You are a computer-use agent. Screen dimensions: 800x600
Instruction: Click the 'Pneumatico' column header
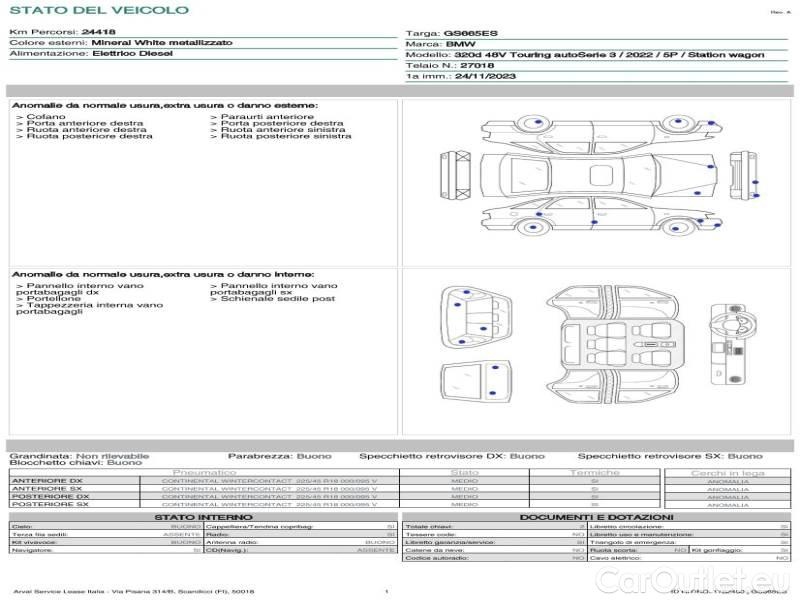[205, 472]
